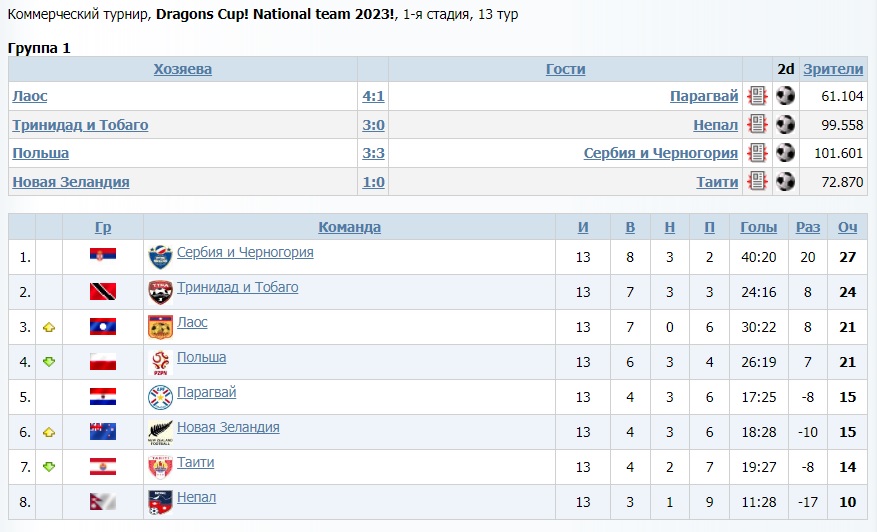Click the Serbia and Montenegro flag icon
Image resolution: width=877 pixels, height=532 pixels.
coord(103,256)
